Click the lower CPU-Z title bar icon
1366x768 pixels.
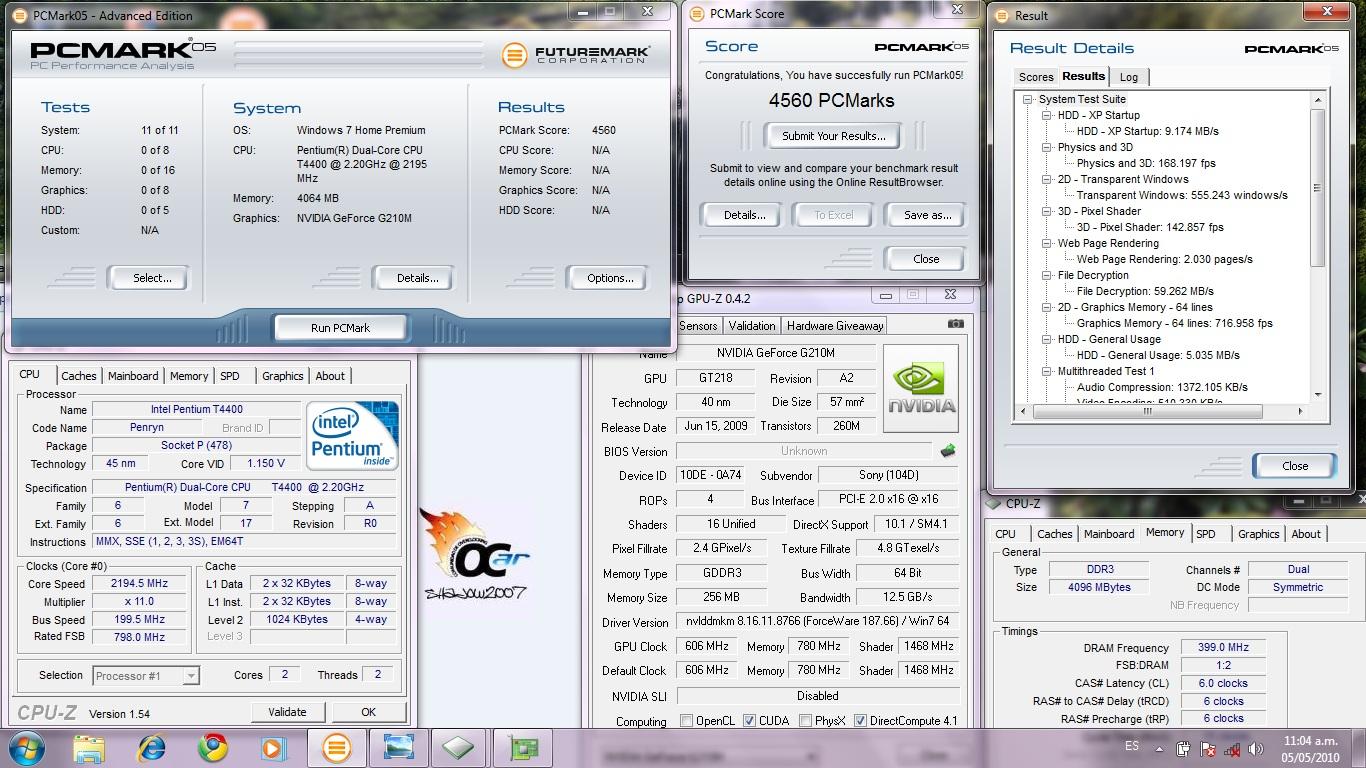[994, 504]
